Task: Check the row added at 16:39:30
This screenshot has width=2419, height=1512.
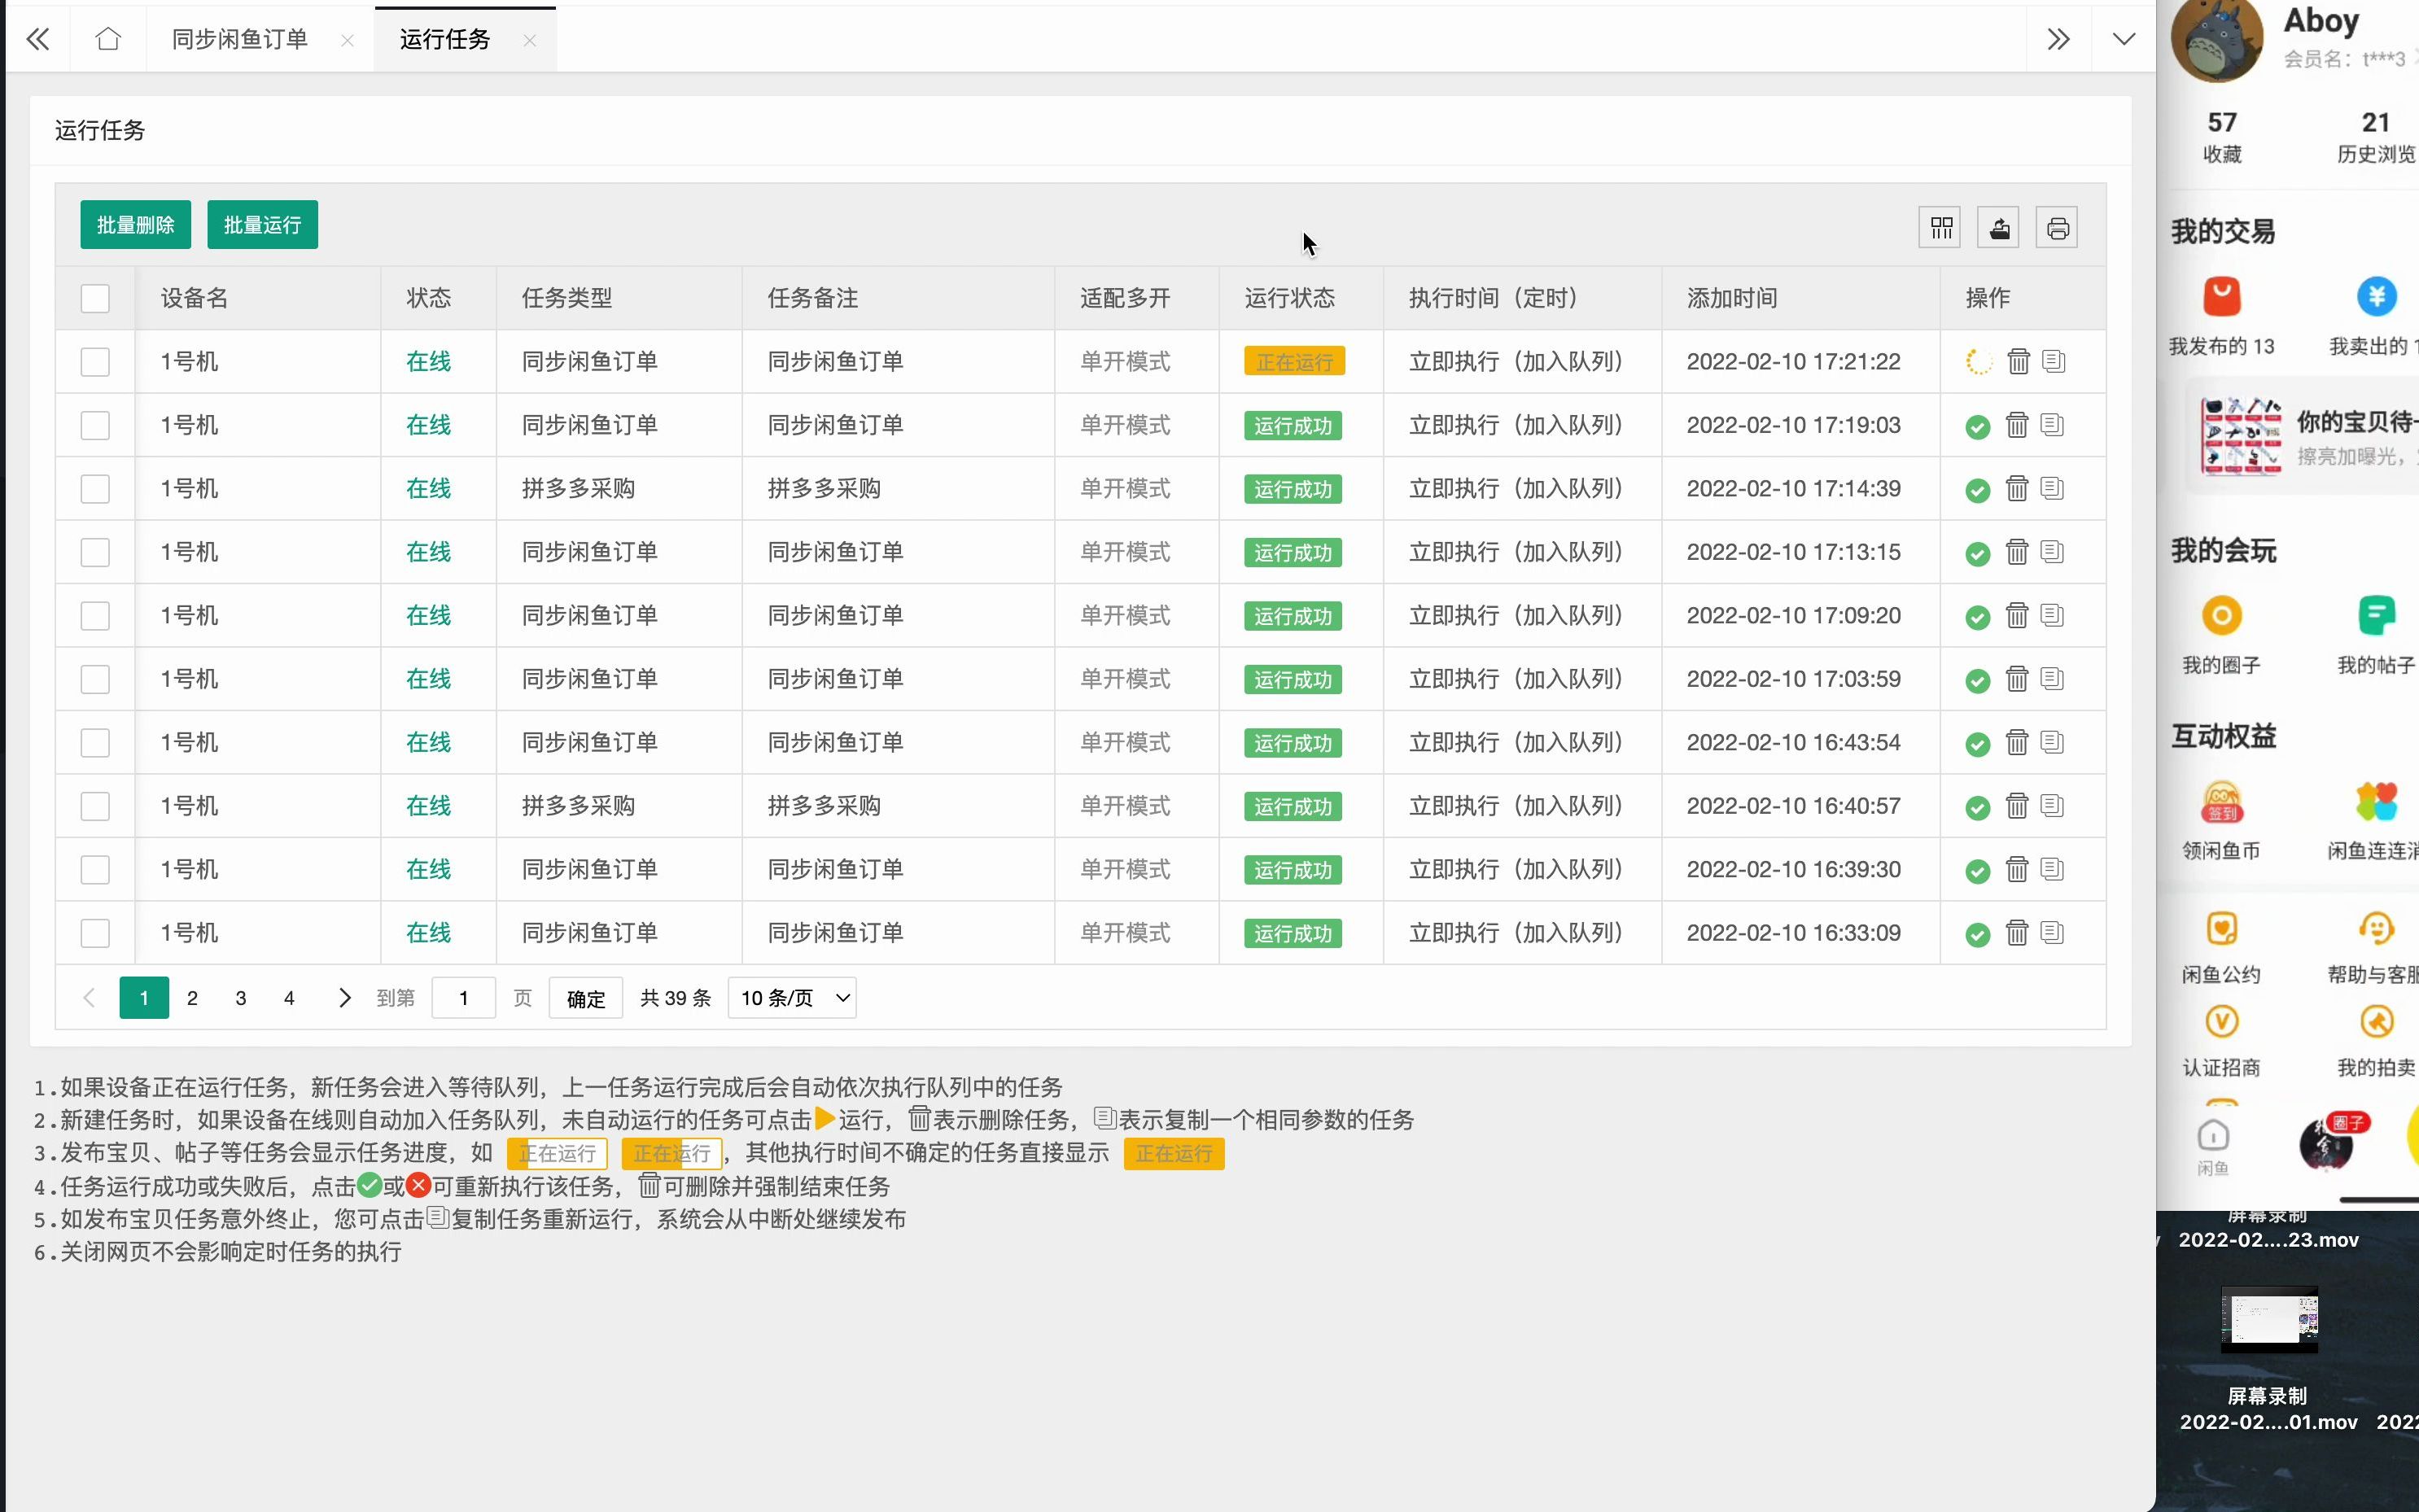Action: [x=95, y=870]
